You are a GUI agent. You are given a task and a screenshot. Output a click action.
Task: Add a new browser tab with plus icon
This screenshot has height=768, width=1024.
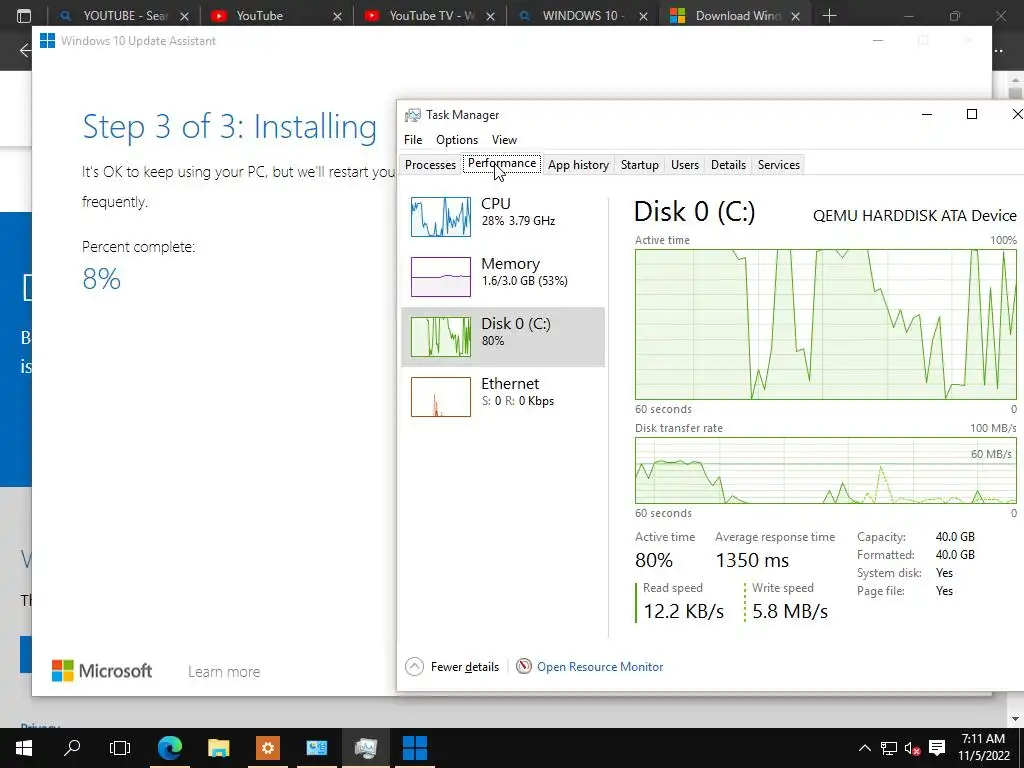829,16
